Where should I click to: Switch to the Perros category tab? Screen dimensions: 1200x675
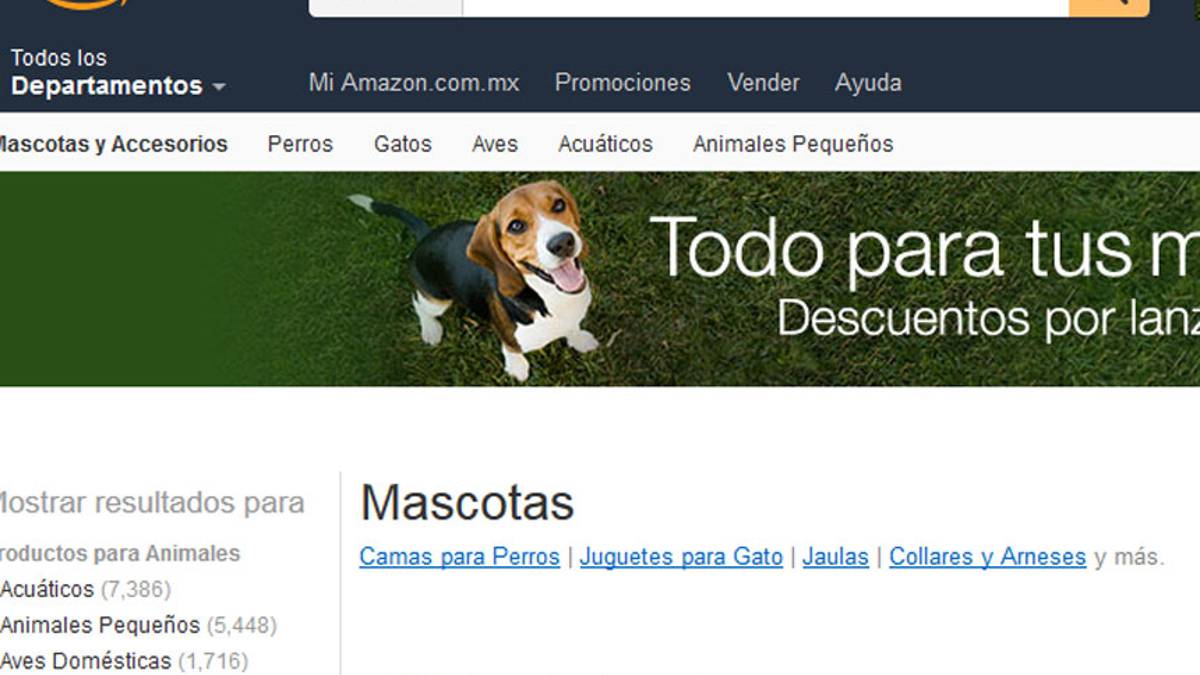point(300,144)
